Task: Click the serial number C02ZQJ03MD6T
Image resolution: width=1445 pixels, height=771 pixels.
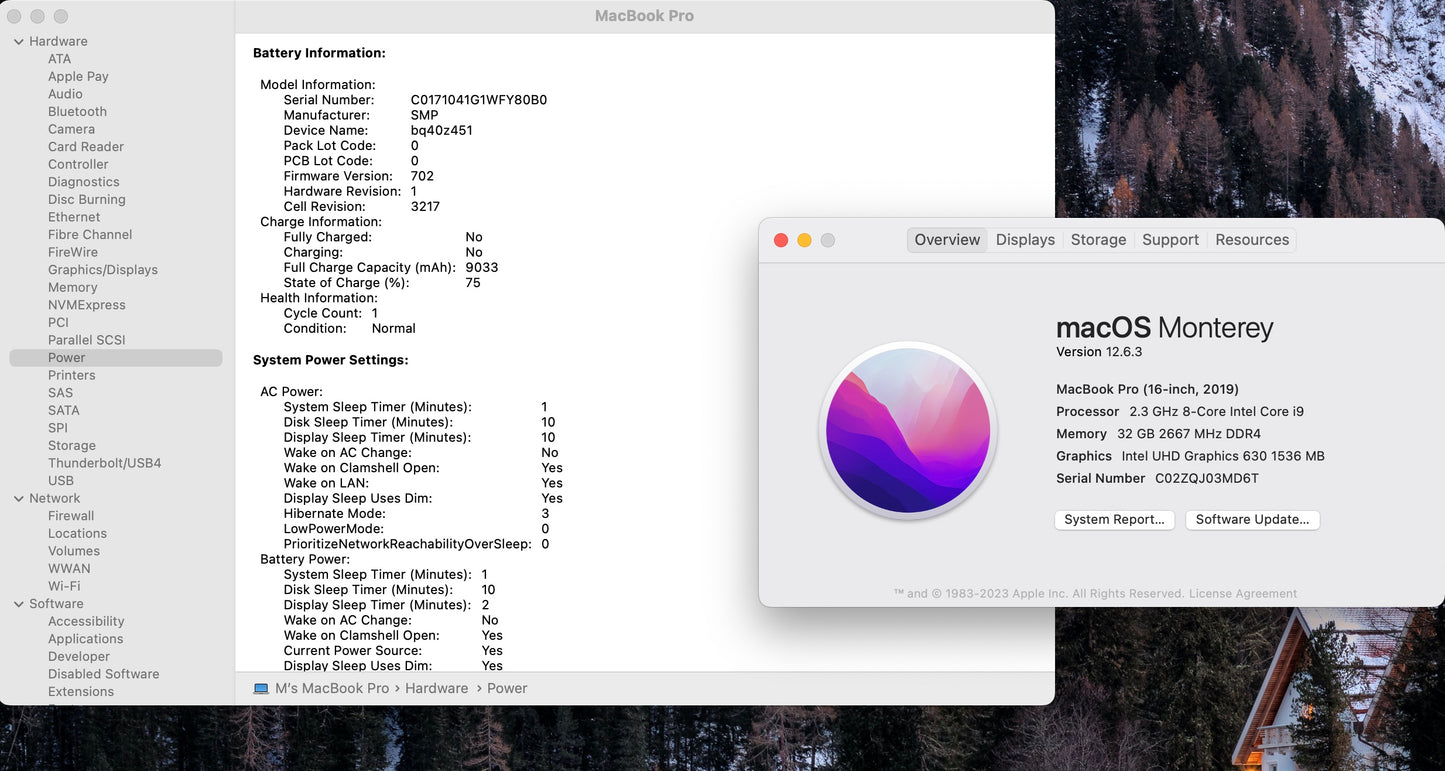Action: point(1207,478)
